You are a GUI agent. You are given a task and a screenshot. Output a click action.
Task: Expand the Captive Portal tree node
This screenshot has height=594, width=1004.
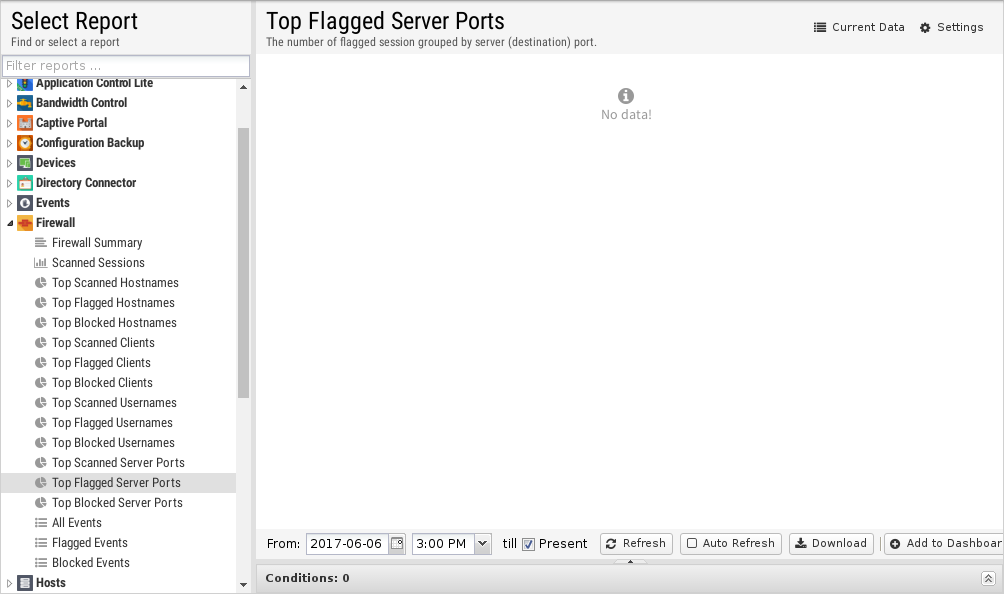pos(9,123)
